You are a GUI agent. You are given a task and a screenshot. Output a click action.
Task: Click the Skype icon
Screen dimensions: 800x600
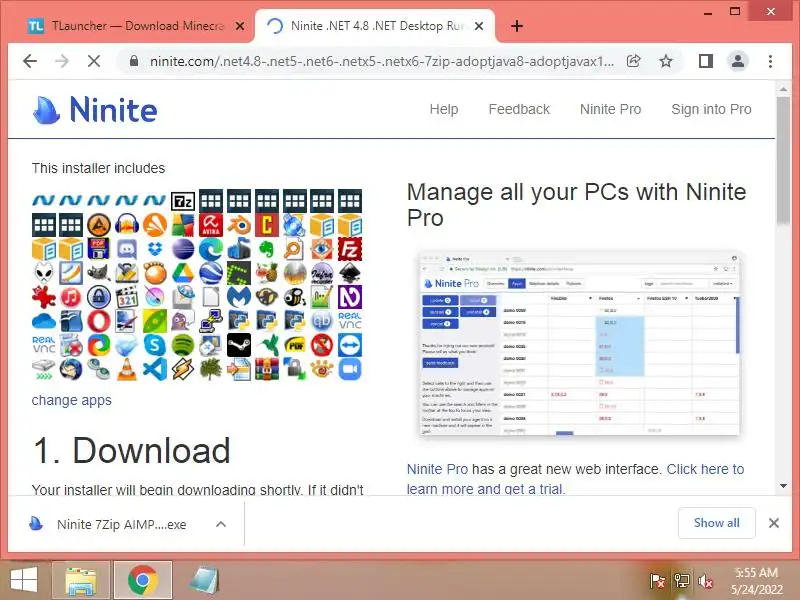pyautogui.click(x=155, y=345)
